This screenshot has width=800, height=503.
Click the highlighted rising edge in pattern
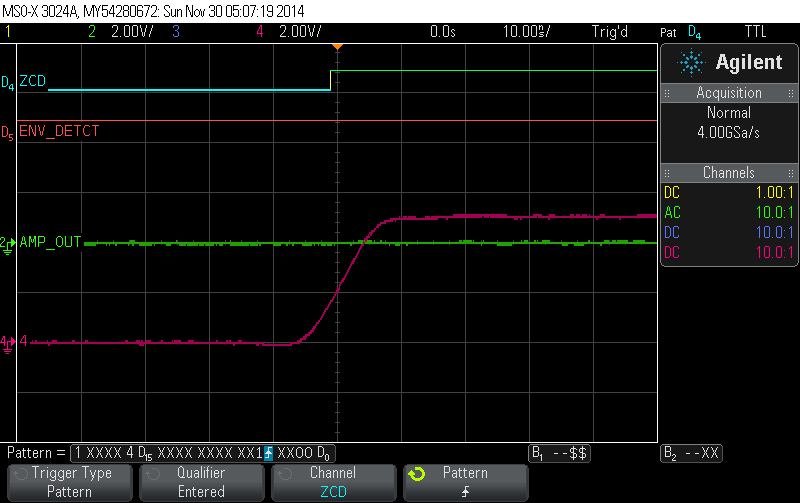pyautogui.click(x=268, y=453)
